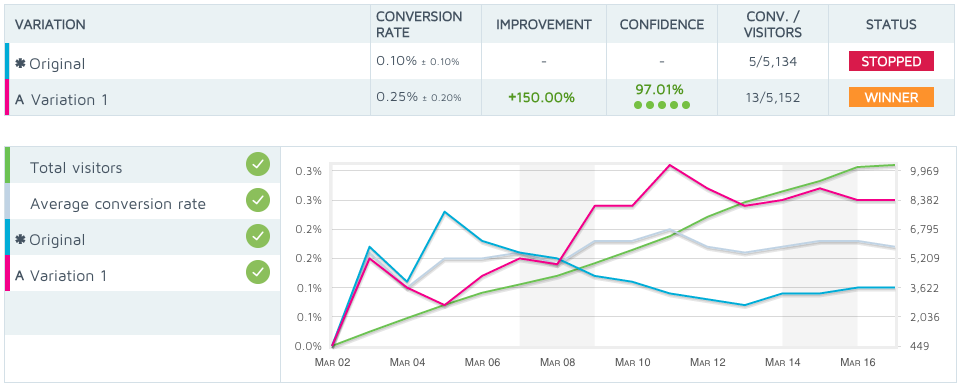Toggle the Variation 1 series checkmark in legend
The height and width of the screenshot is (387, 960).
click(258, 272)
